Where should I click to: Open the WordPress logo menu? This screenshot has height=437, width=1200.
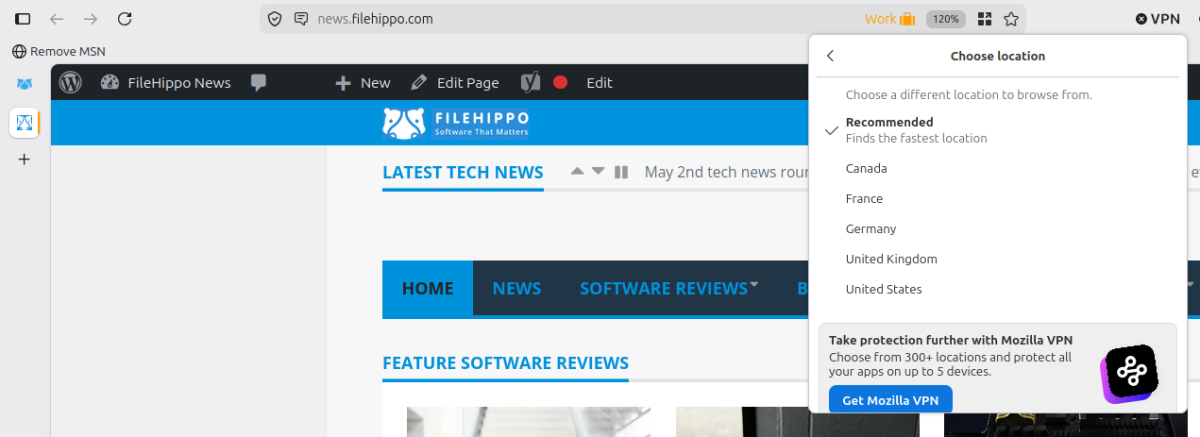[70, 83]
